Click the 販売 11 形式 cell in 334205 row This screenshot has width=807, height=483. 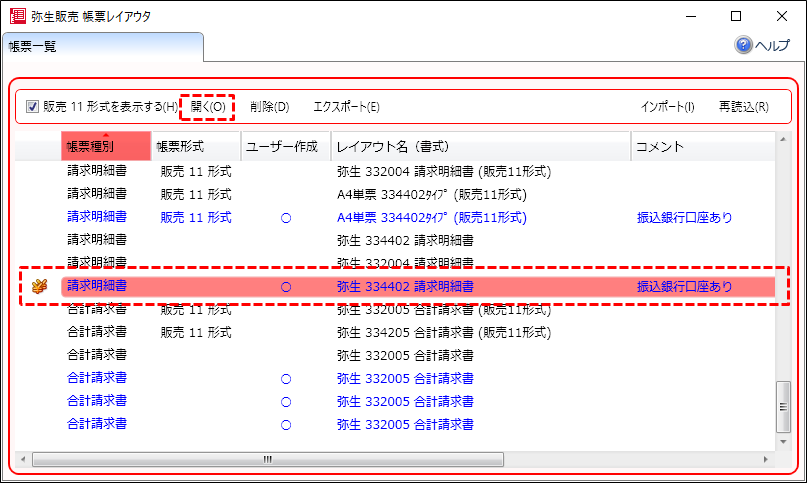pos(196,333)
